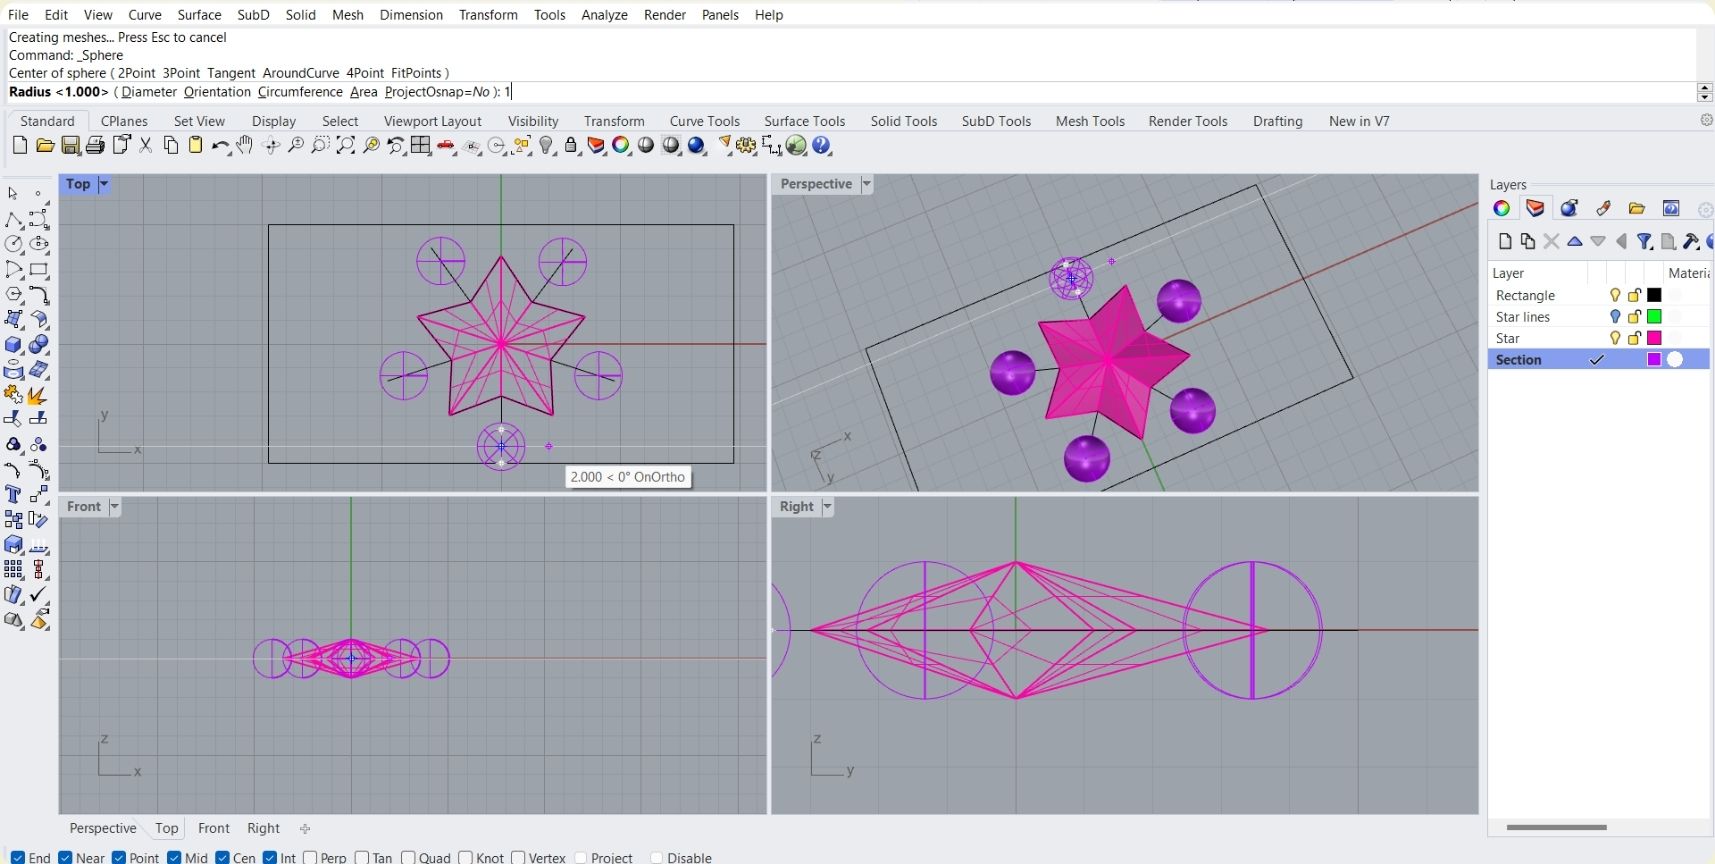Move layer up with blue triangle icon

point(1575,241)
